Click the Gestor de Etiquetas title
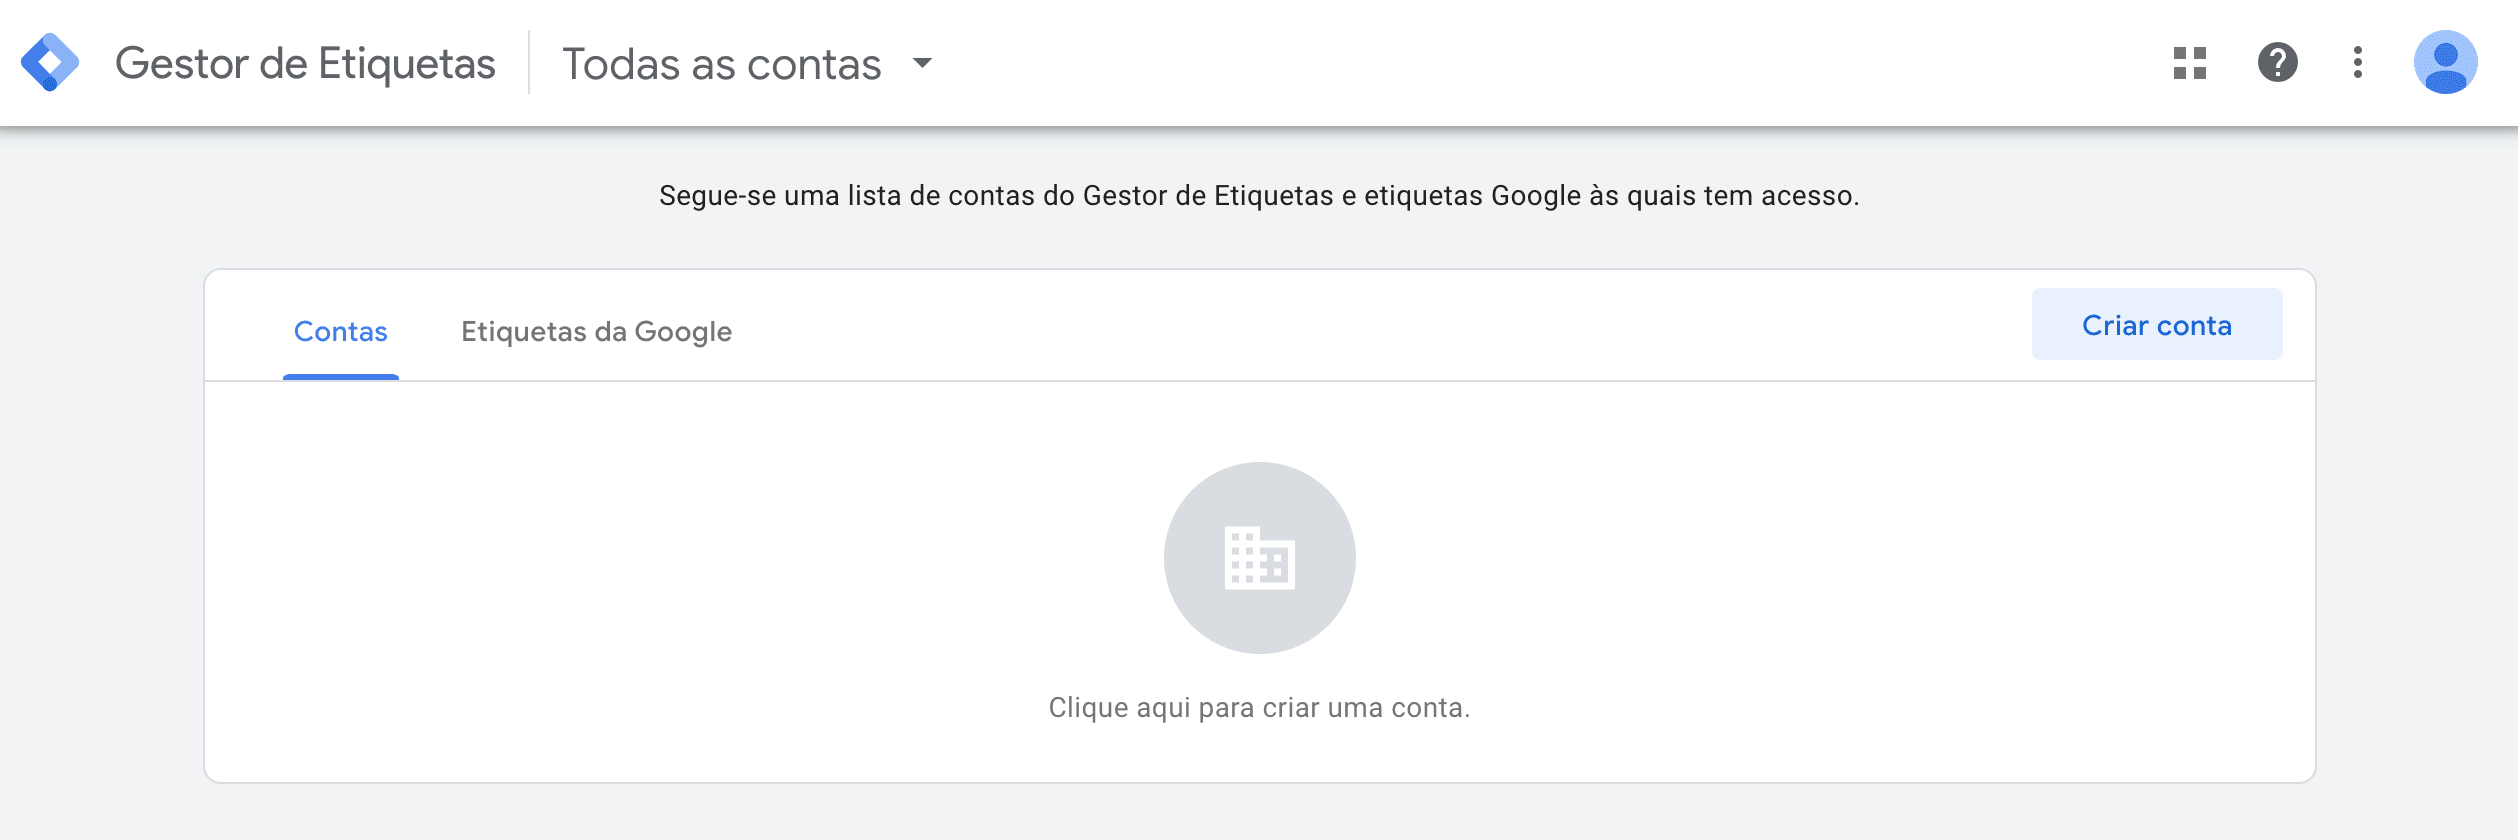This screenshot has width=2518, height=840. [305, 64]
